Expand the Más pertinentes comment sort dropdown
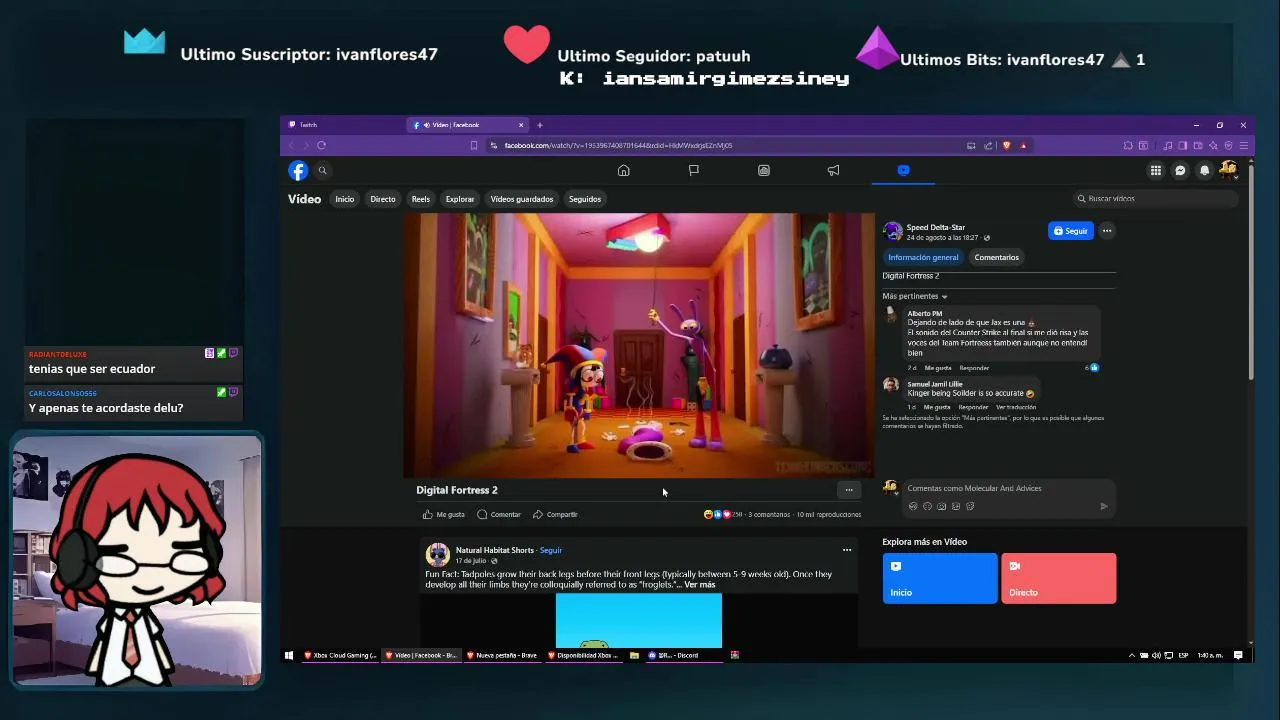The width and height of the screenshot is (1280, 720). click(914, 296)
